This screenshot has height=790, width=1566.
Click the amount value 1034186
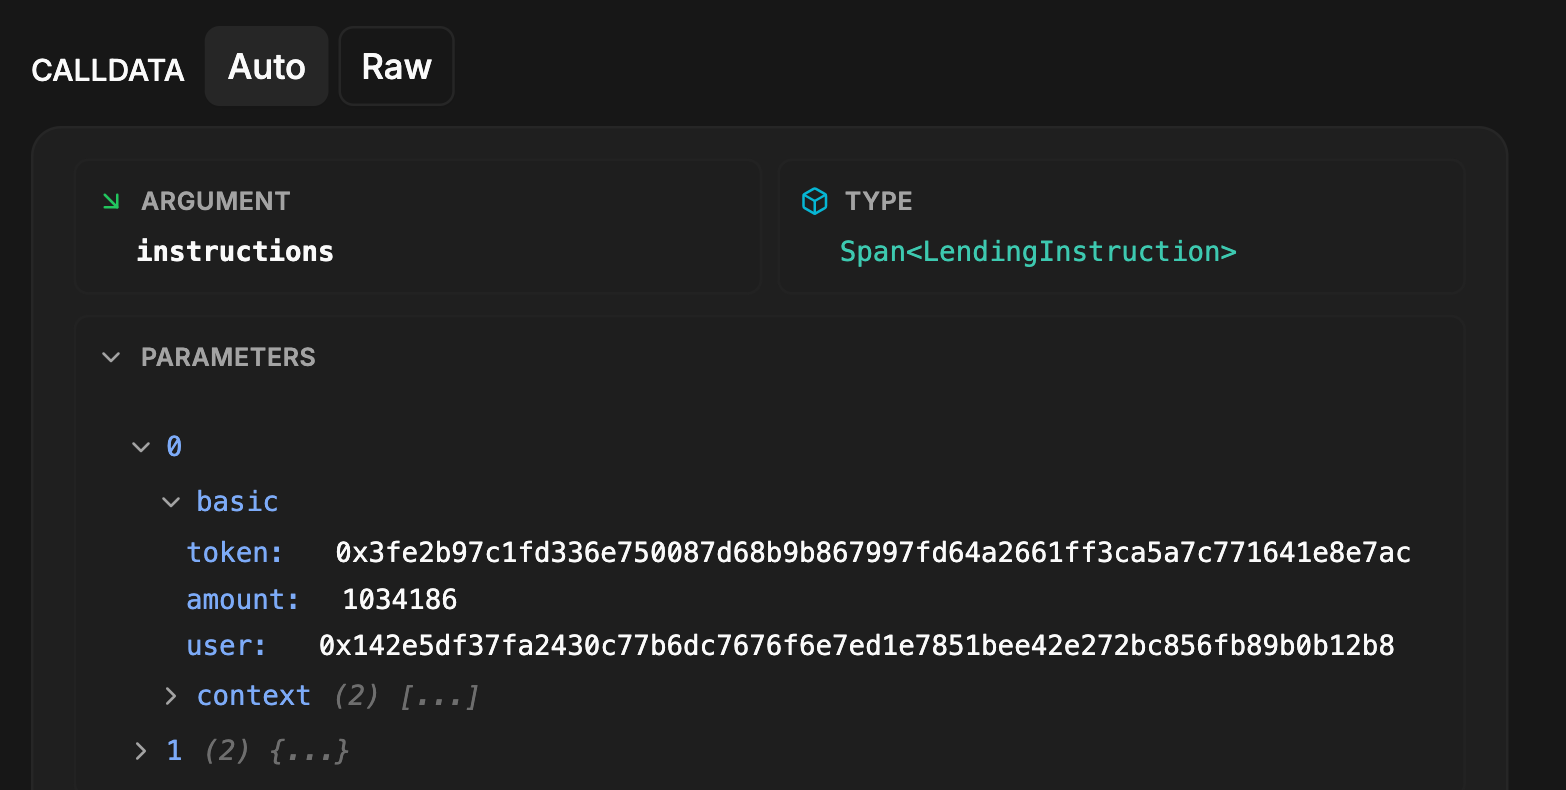click(x=399, y=599)
